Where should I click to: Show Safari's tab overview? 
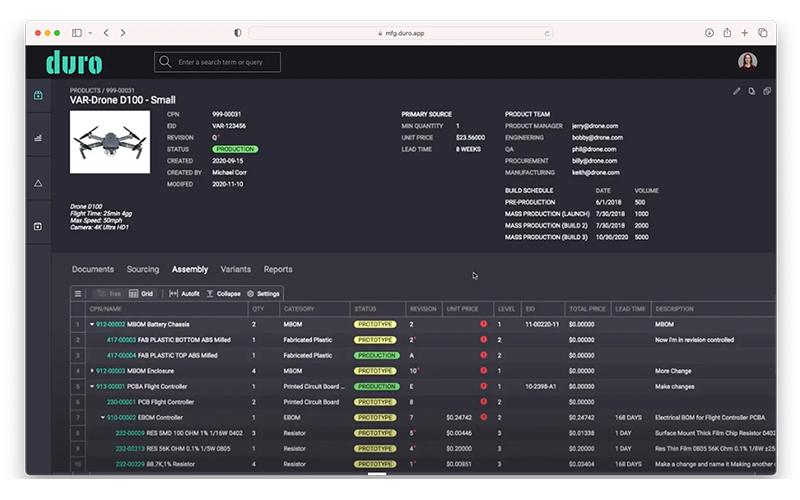pyautogui.click(x=763, y=33)
